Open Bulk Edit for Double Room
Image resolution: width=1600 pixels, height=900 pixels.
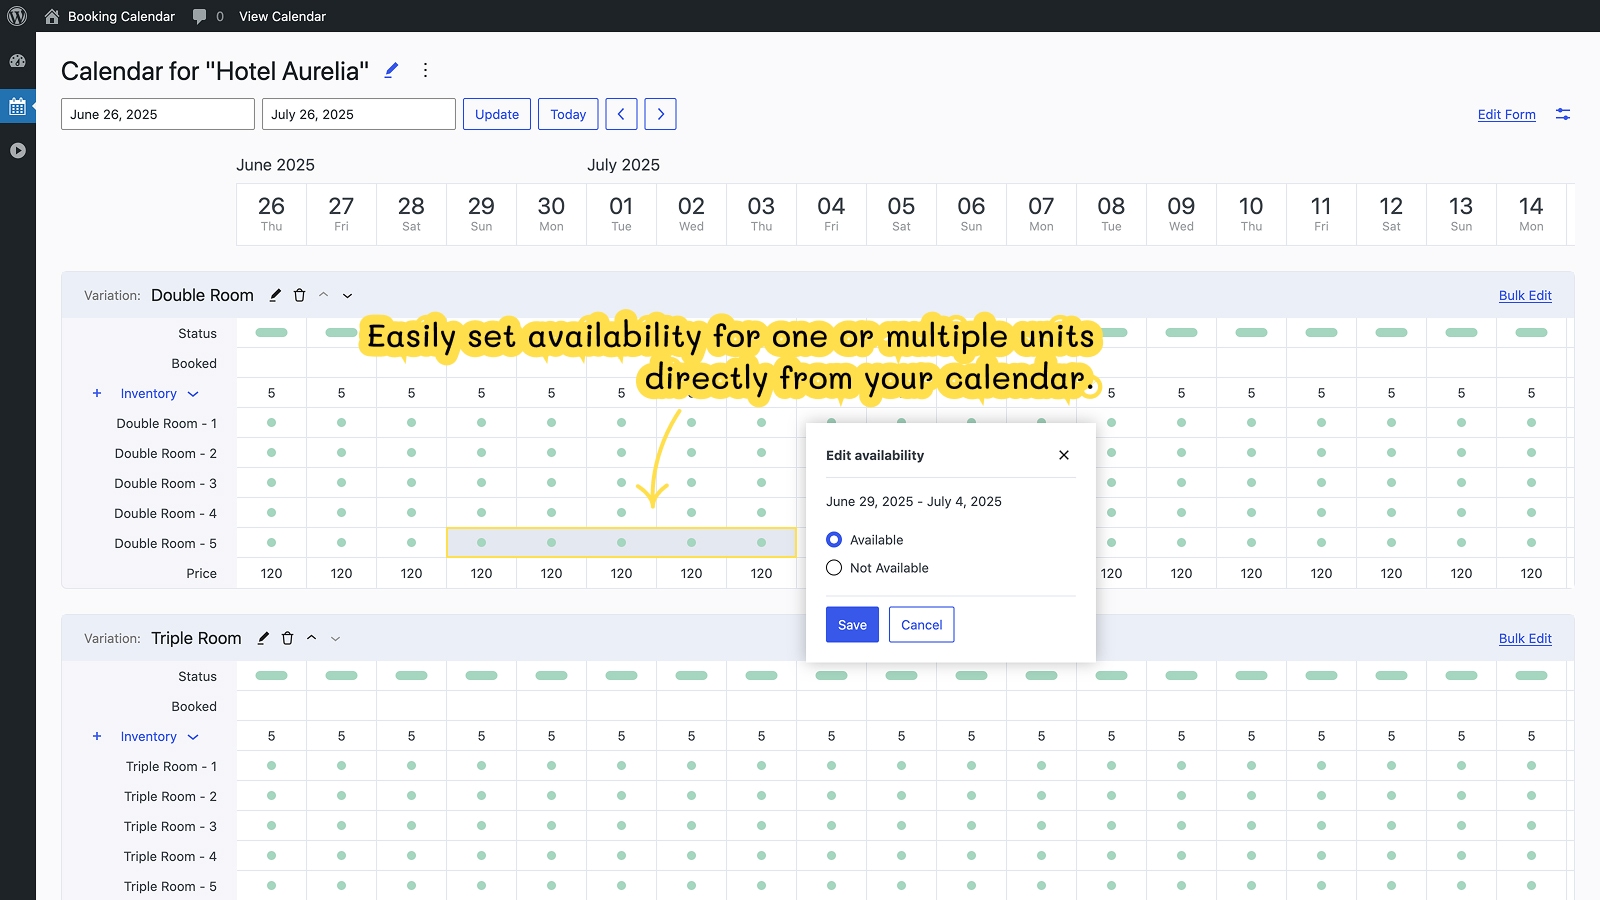[1525, 295]
